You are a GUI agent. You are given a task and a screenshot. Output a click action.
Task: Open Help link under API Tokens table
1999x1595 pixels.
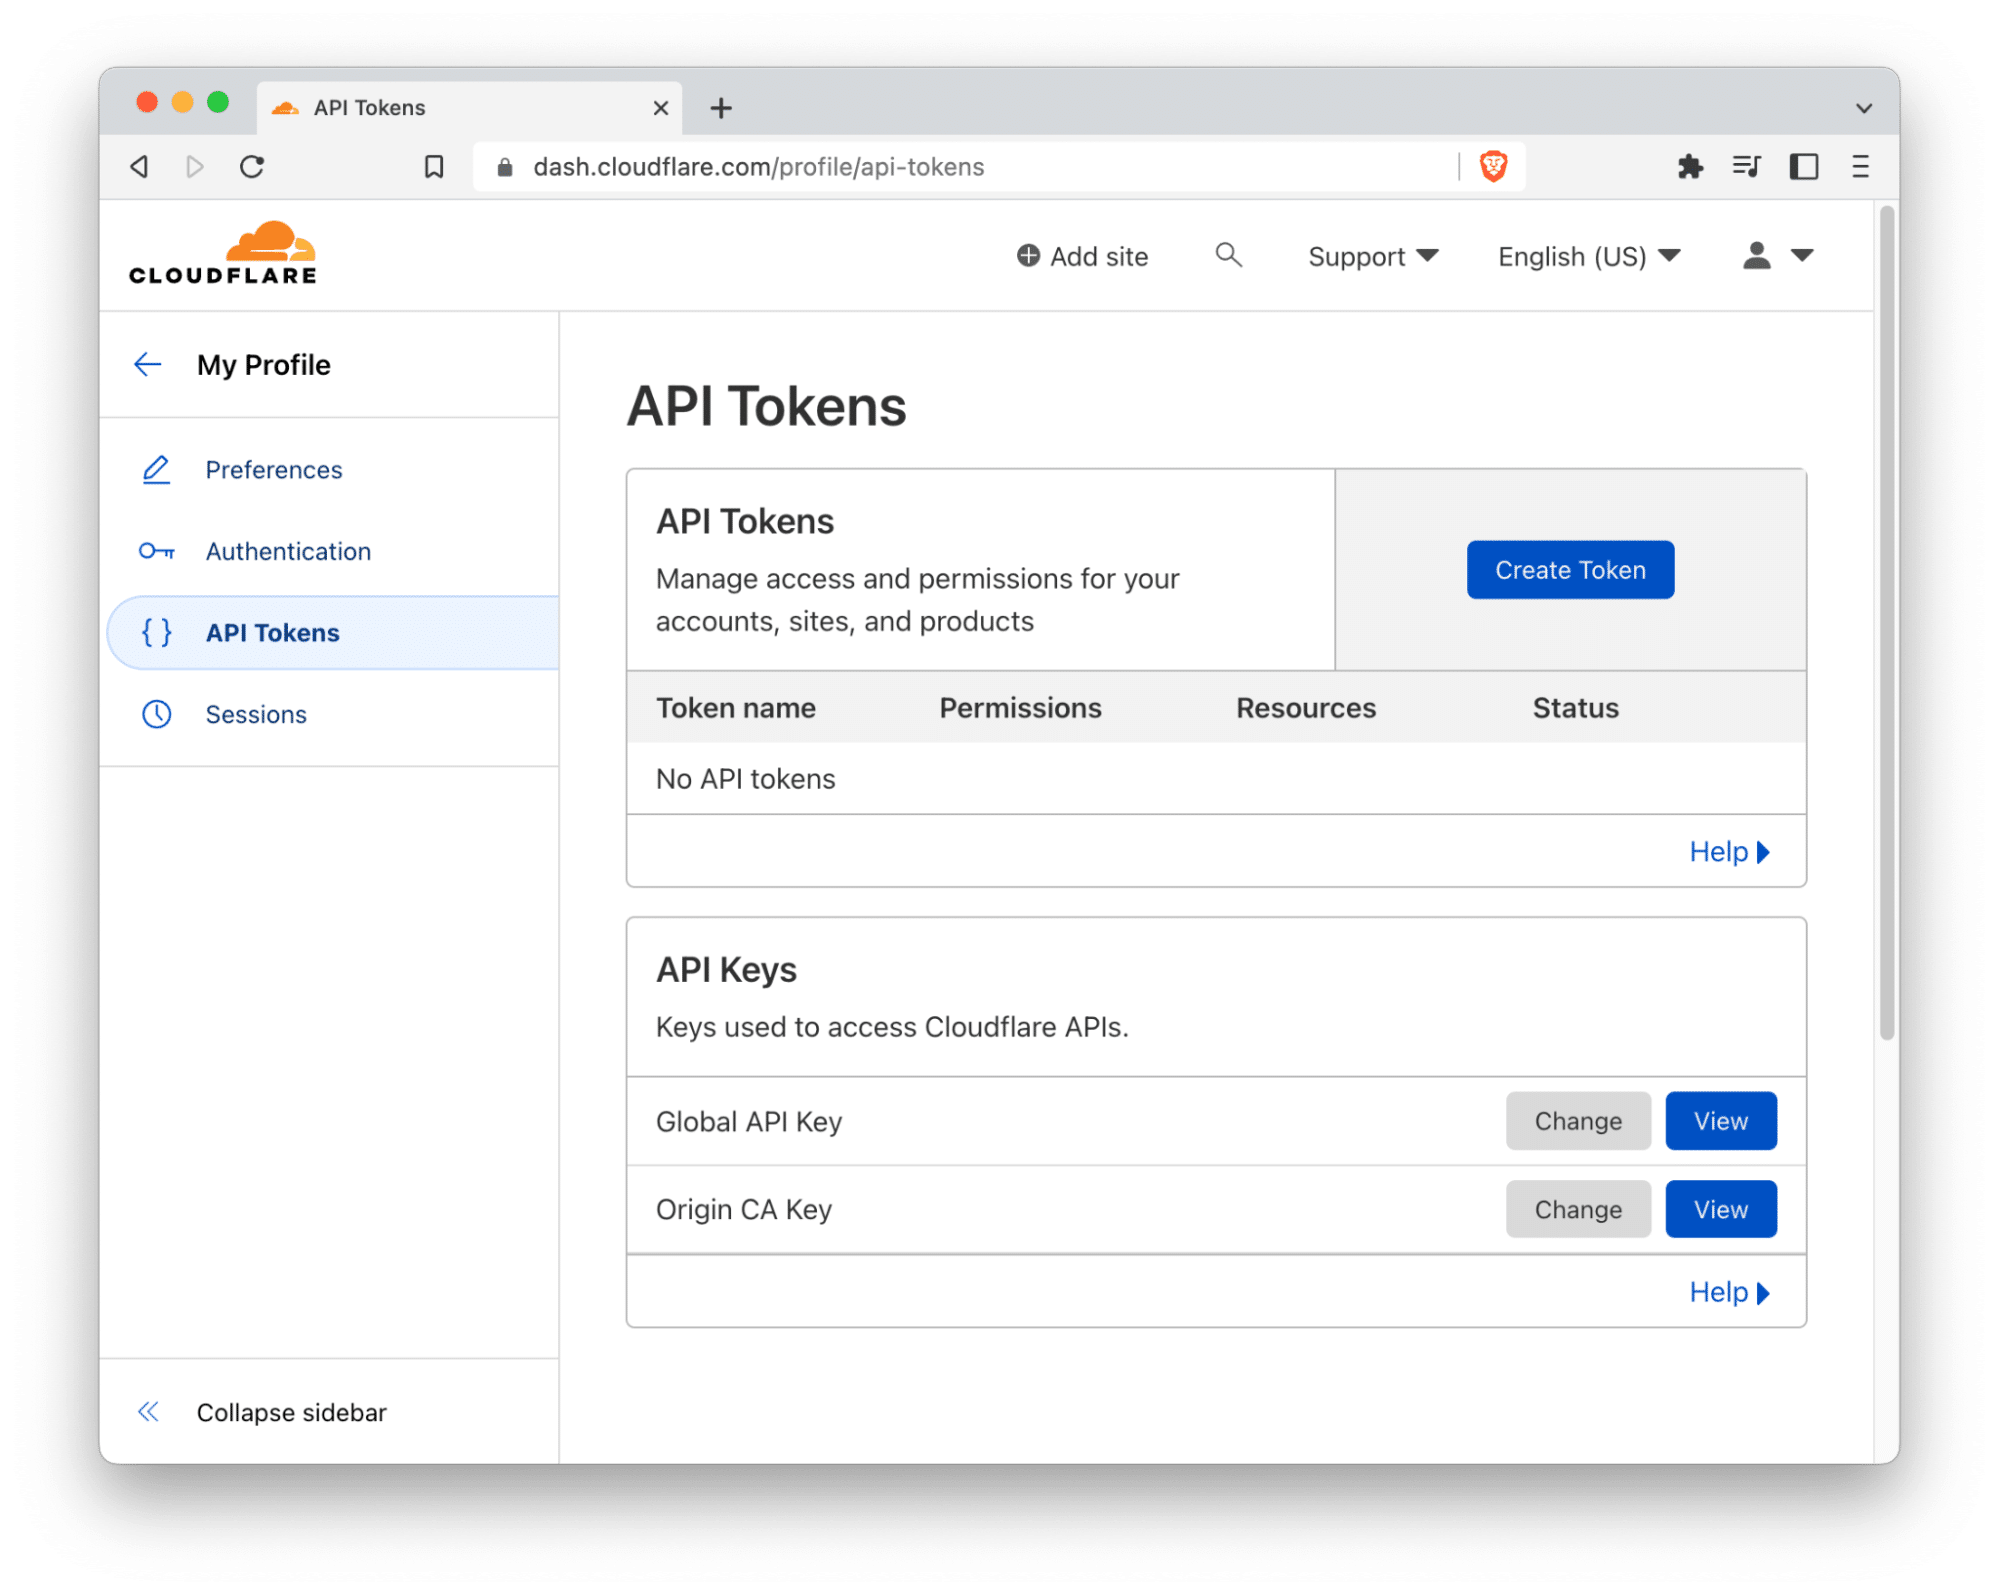(x=1729, y=851)
